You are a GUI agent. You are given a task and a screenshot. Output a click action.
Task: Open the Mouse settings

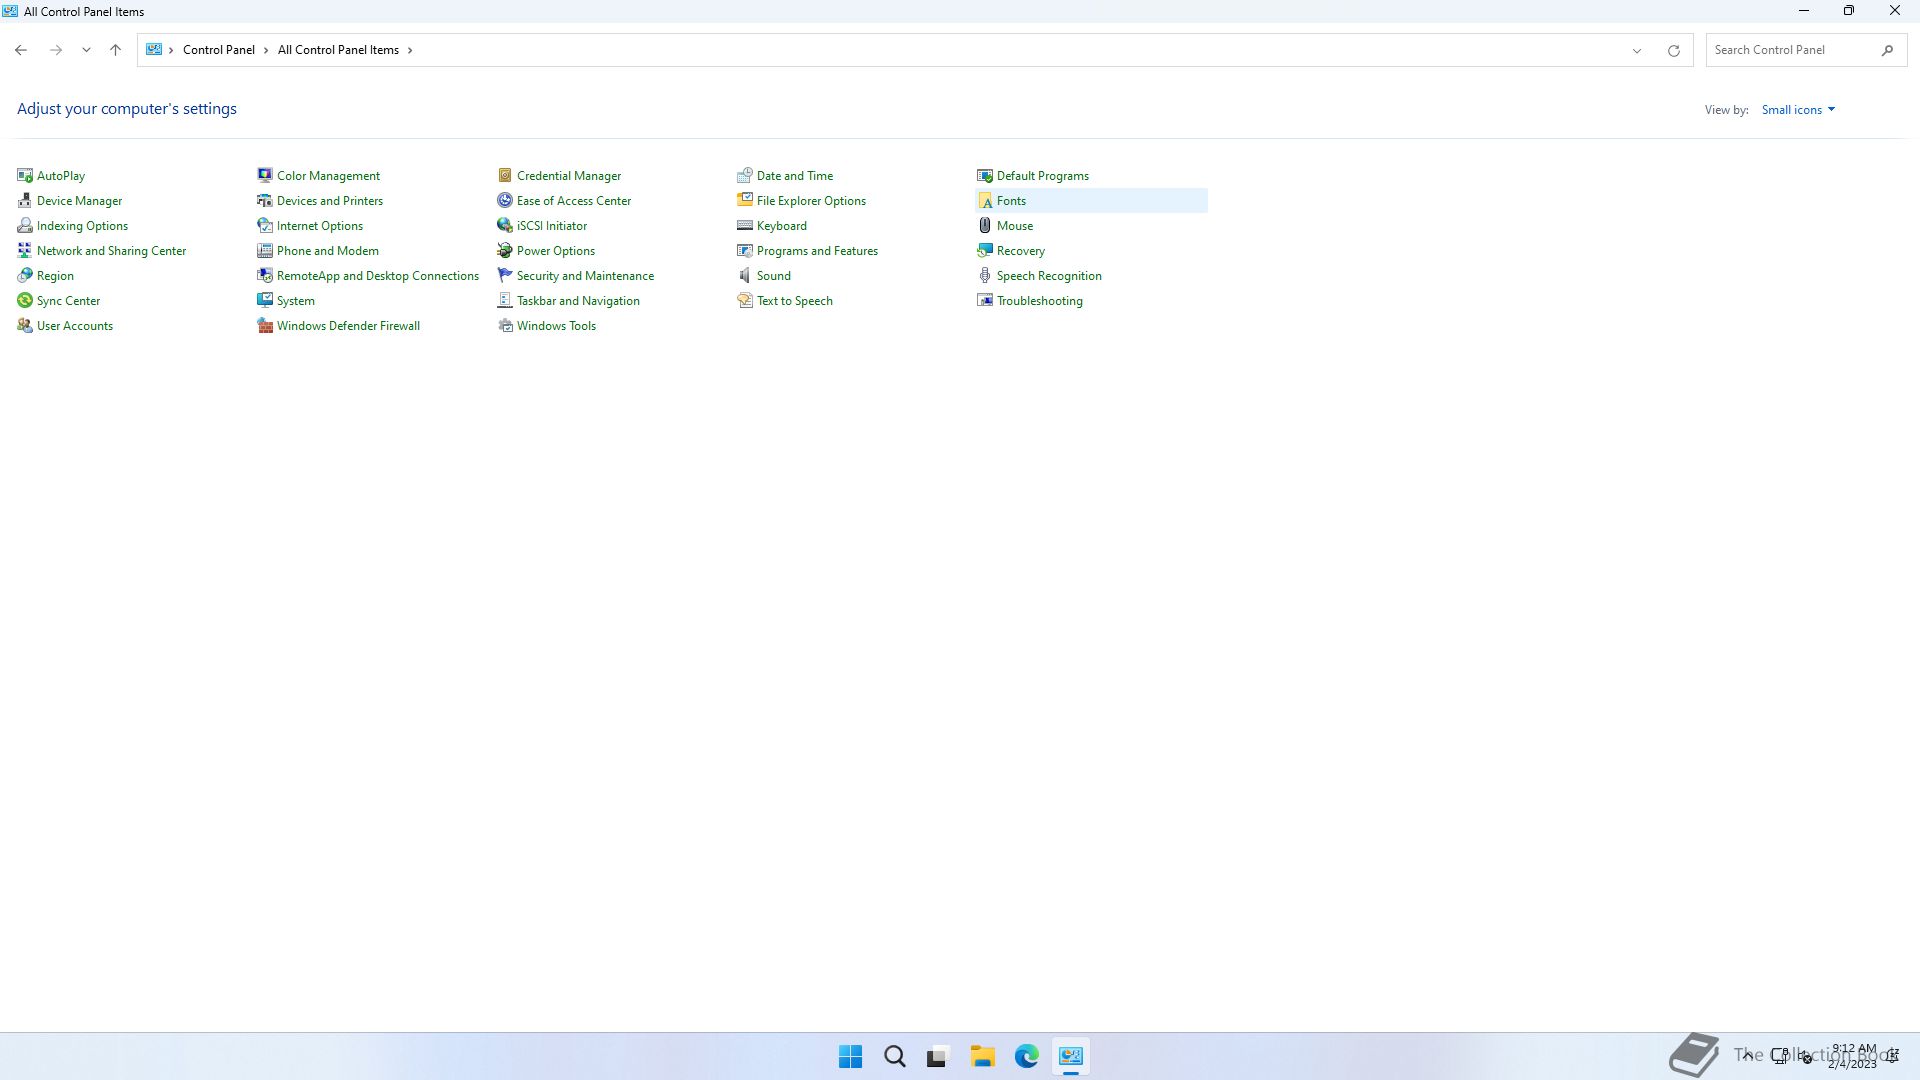[1015, 225]
